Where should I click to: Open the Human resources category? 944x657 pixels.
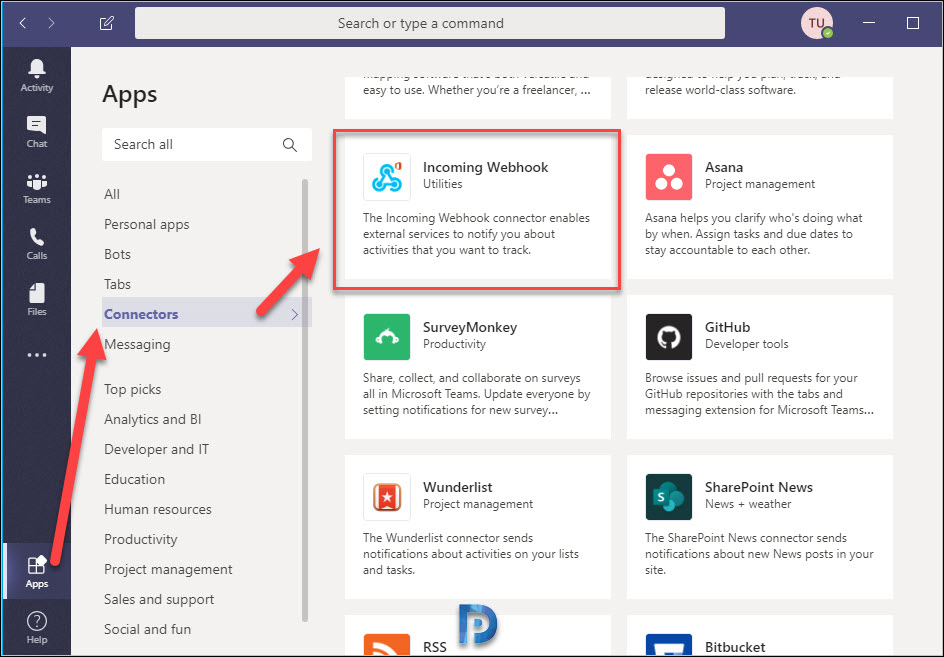(158, 509)
